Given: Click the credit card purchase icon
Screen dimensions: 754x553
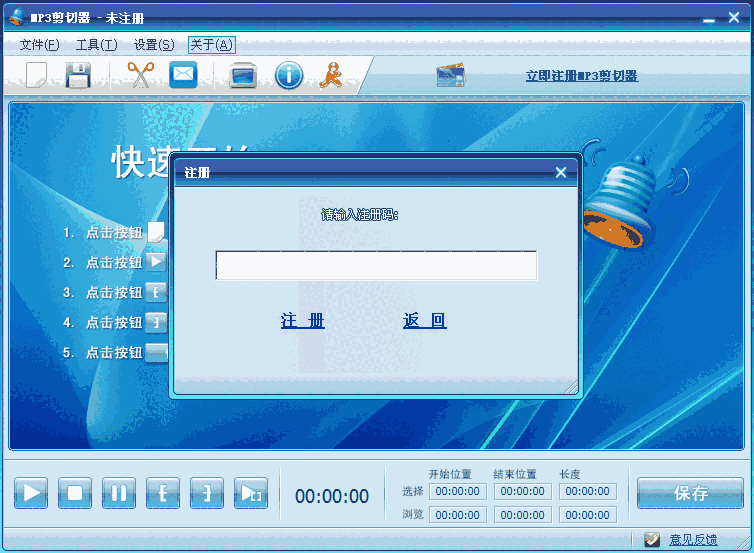Looking at the screenshot, I should point(451,75).
